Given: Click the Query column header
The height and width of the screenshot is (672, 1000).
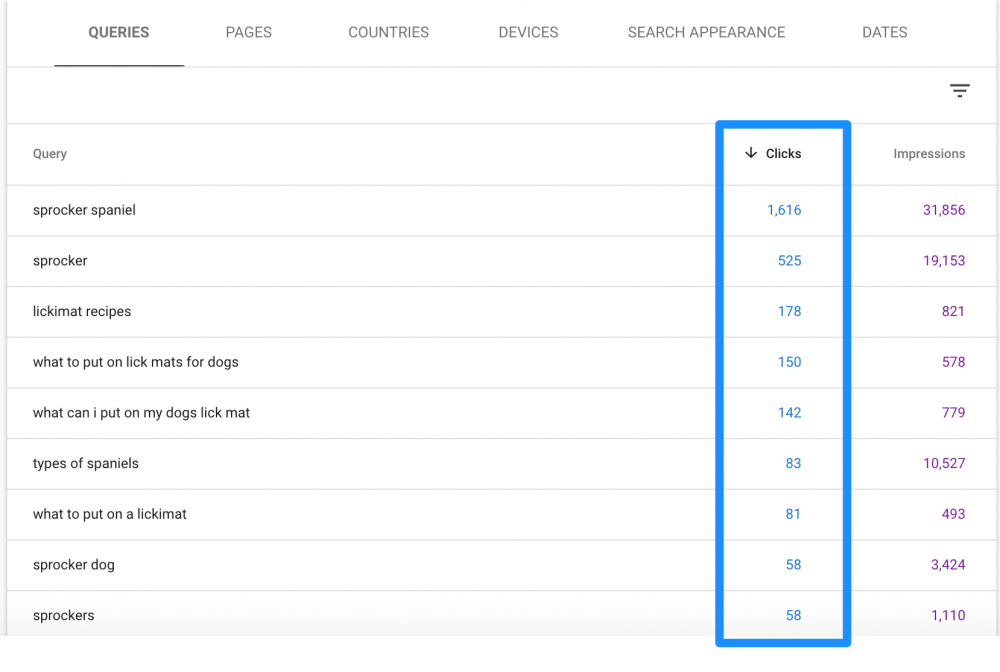Looking at the screenshot, I should (x=50, y=154).
